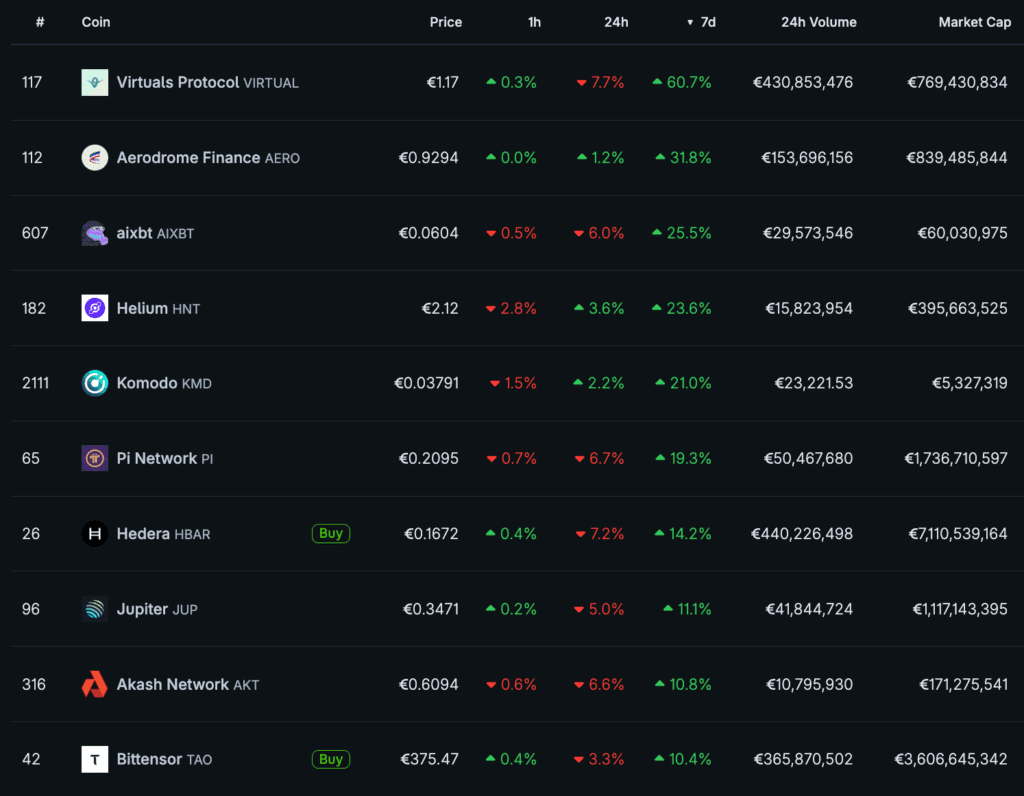
Task: Click the Bittensor TAO logo icon
Action: (94, 759)
